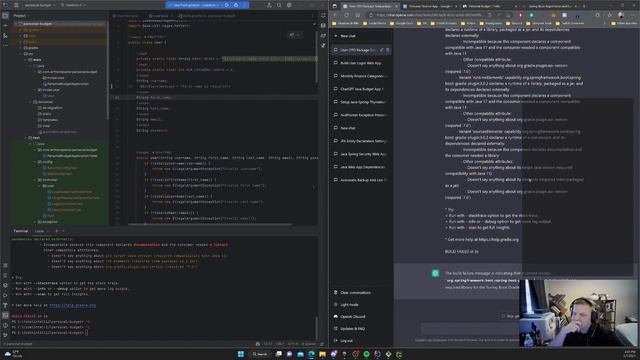Debug the selected run configuration

[x=236, y=5]
